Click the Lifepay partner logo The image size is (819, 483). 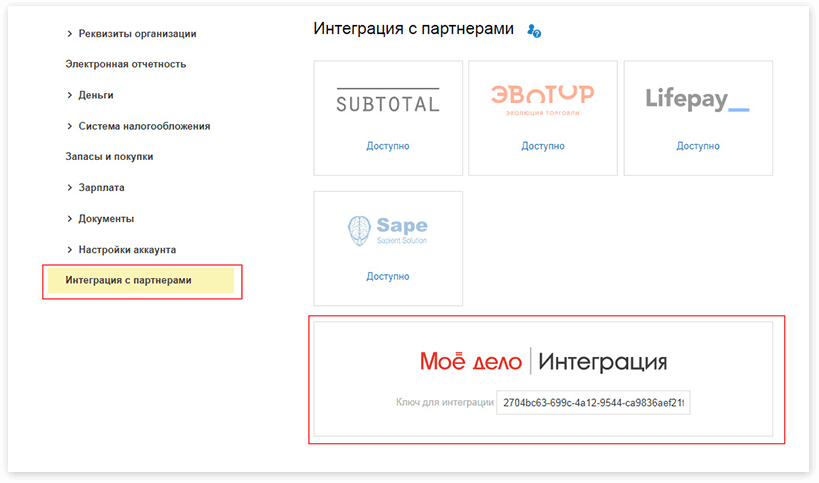tap(697, 100)
